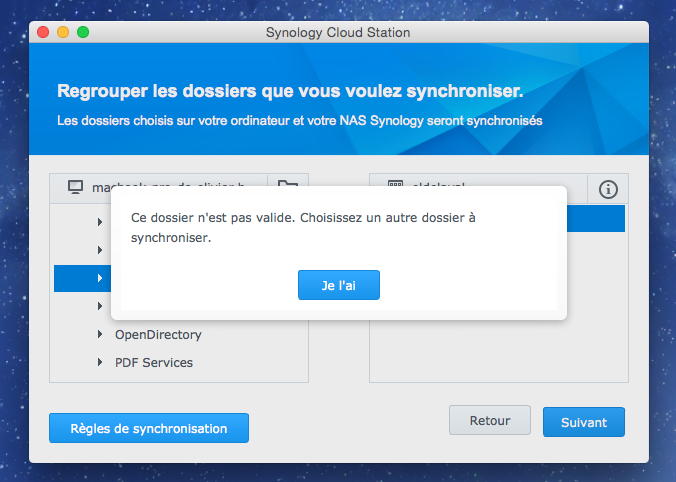This screenshot has height=482, width=676.
Task: Click the "Regrouper les dossiers" heading text
Action: click(x=290, y=91)
